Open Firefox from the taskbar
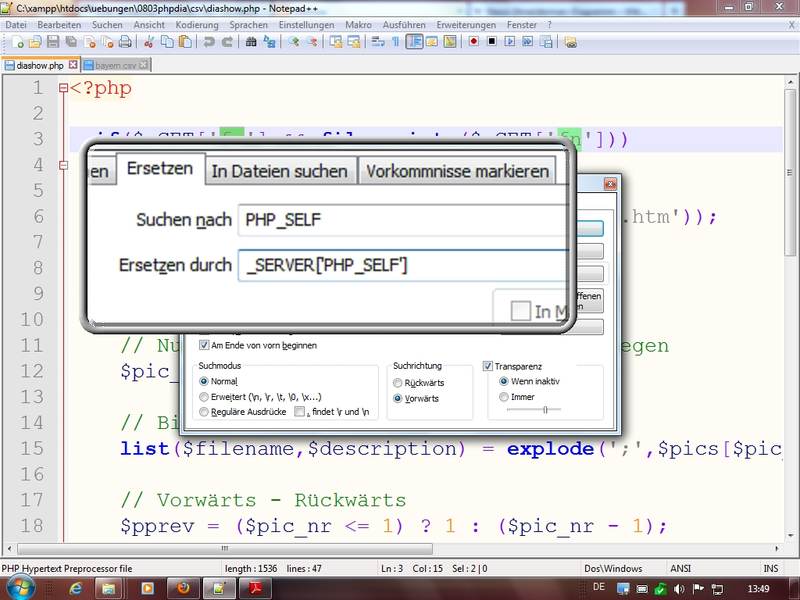The image size is (800, 600). pos(182,588)
